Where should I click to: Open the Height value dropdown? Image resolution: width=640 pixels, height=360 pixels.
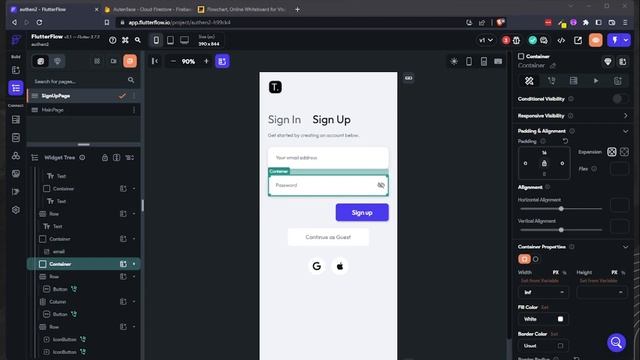coord(602,292)
